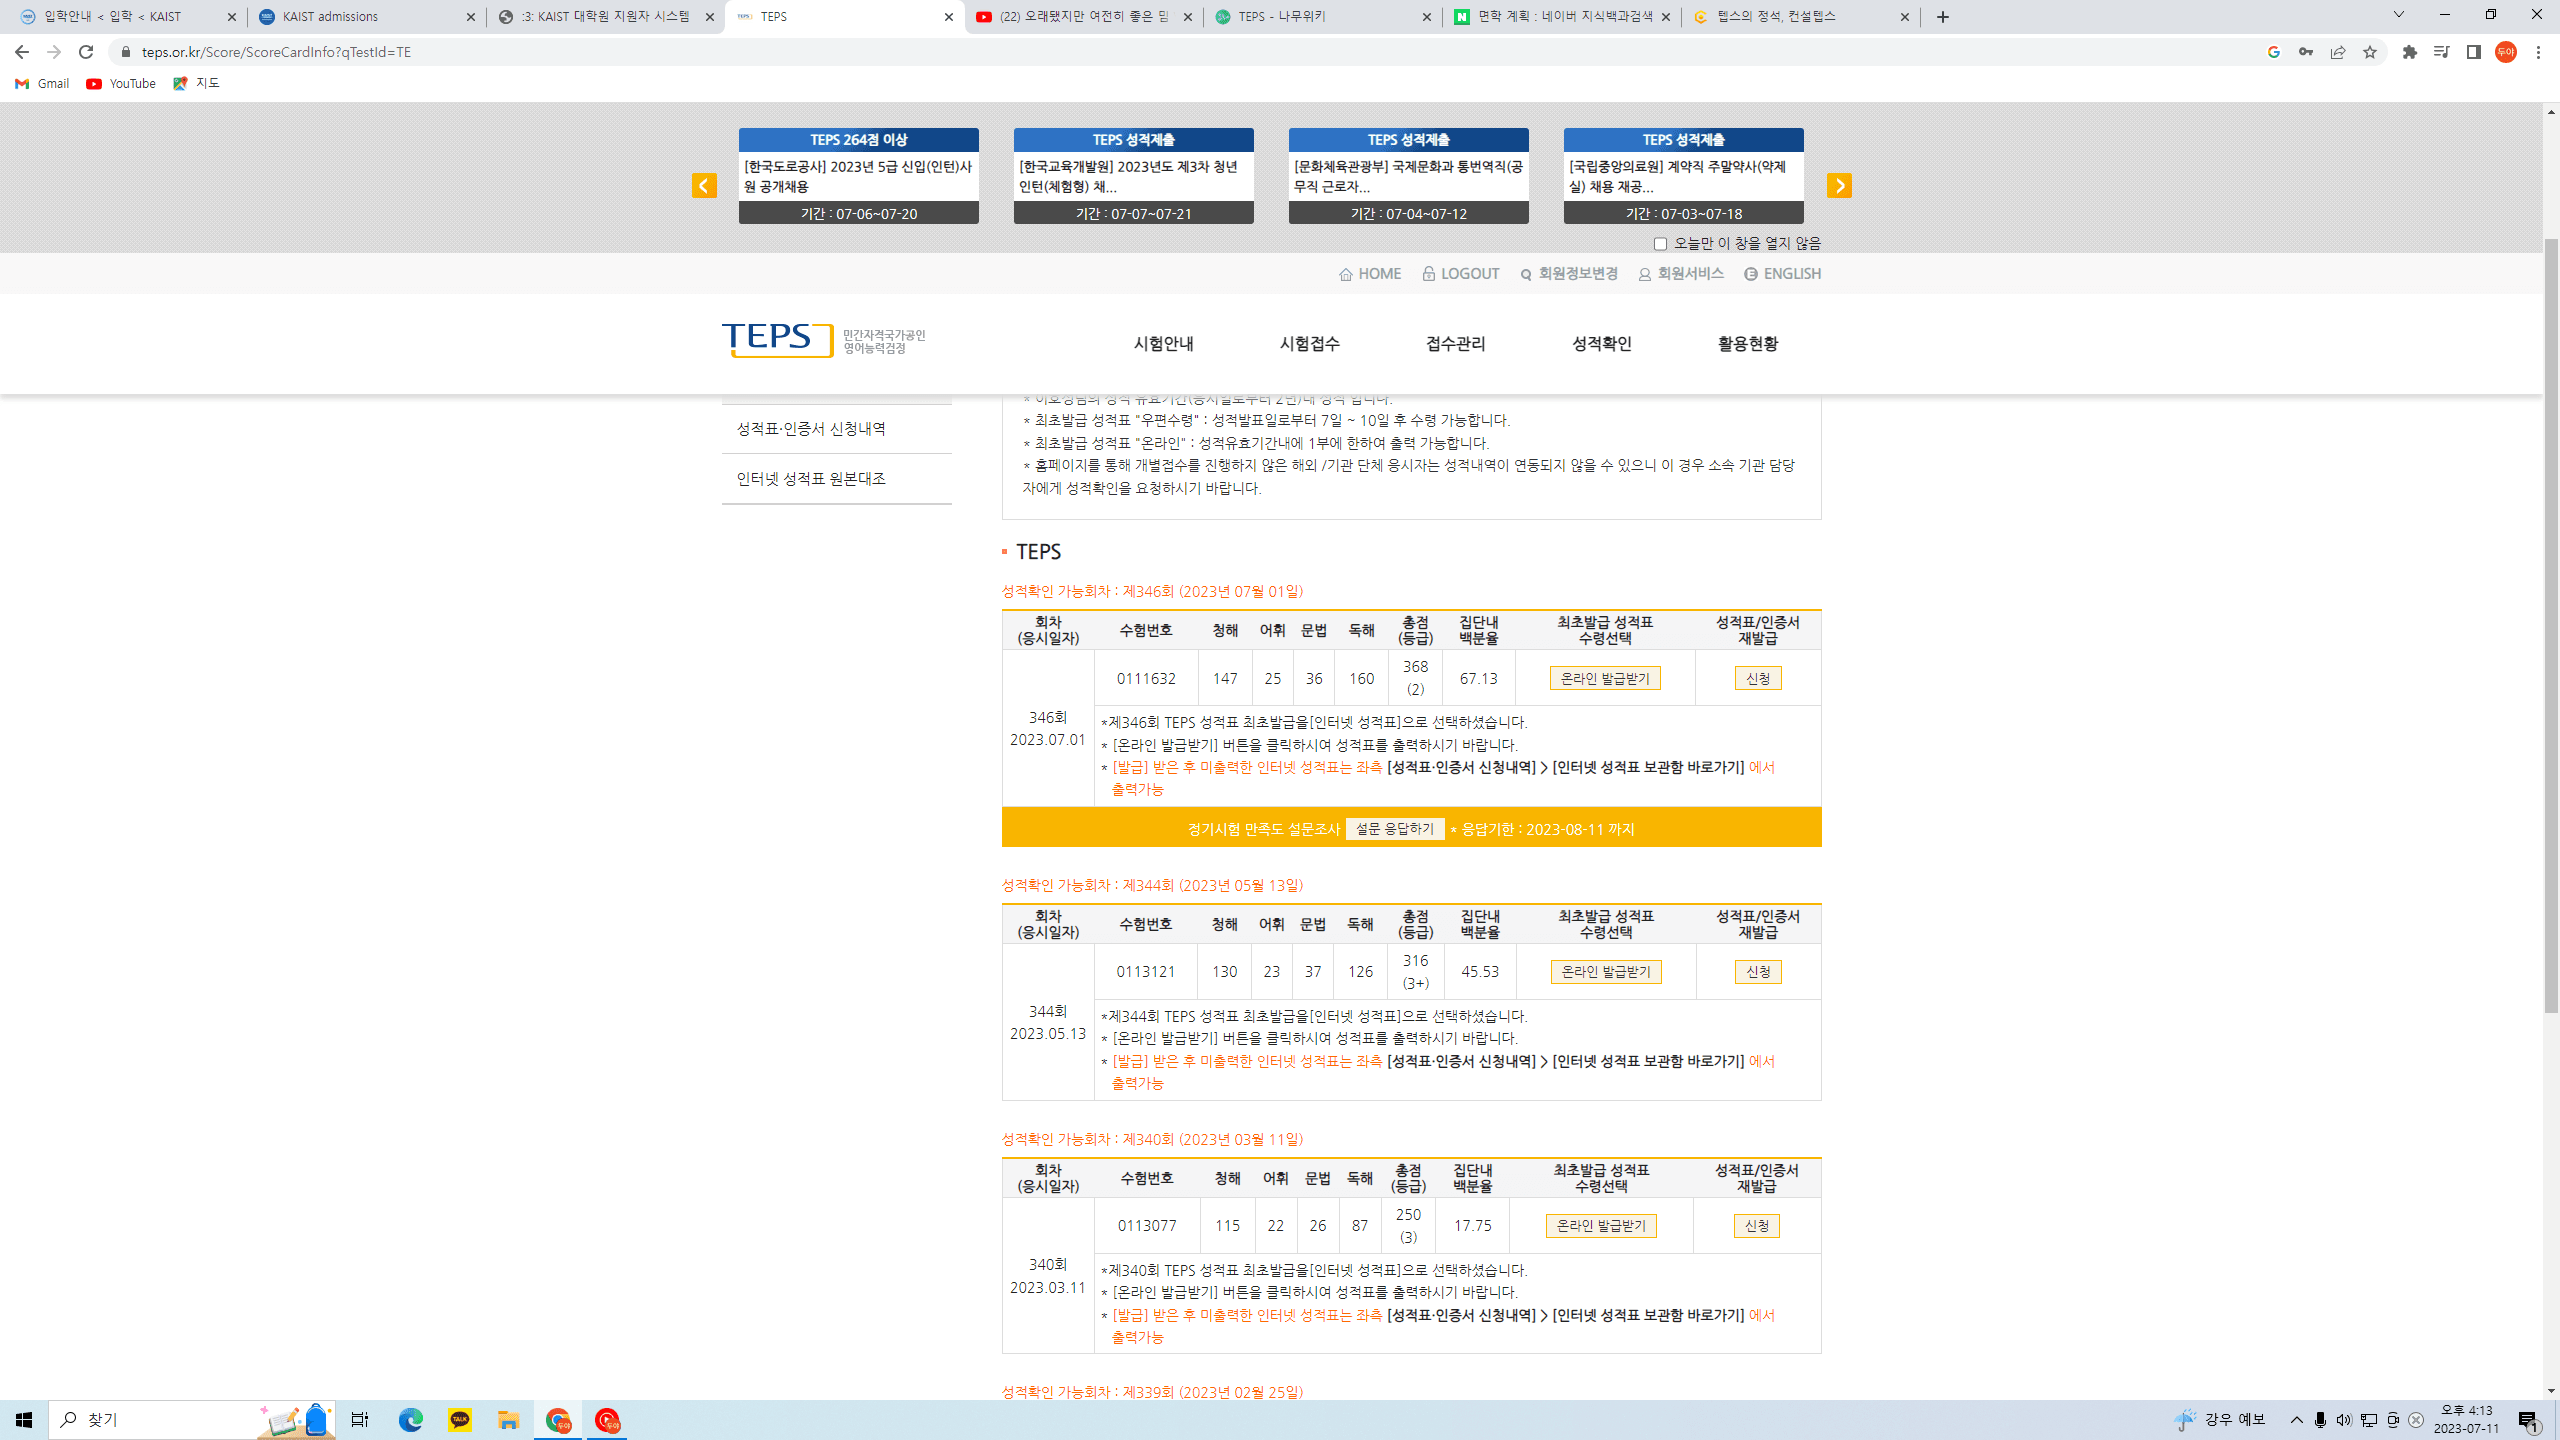Expand the system tray hidden icons chevron
This screenshot has width=2560, height=1440.
pyautogui.click(x=2296, y=1420)
